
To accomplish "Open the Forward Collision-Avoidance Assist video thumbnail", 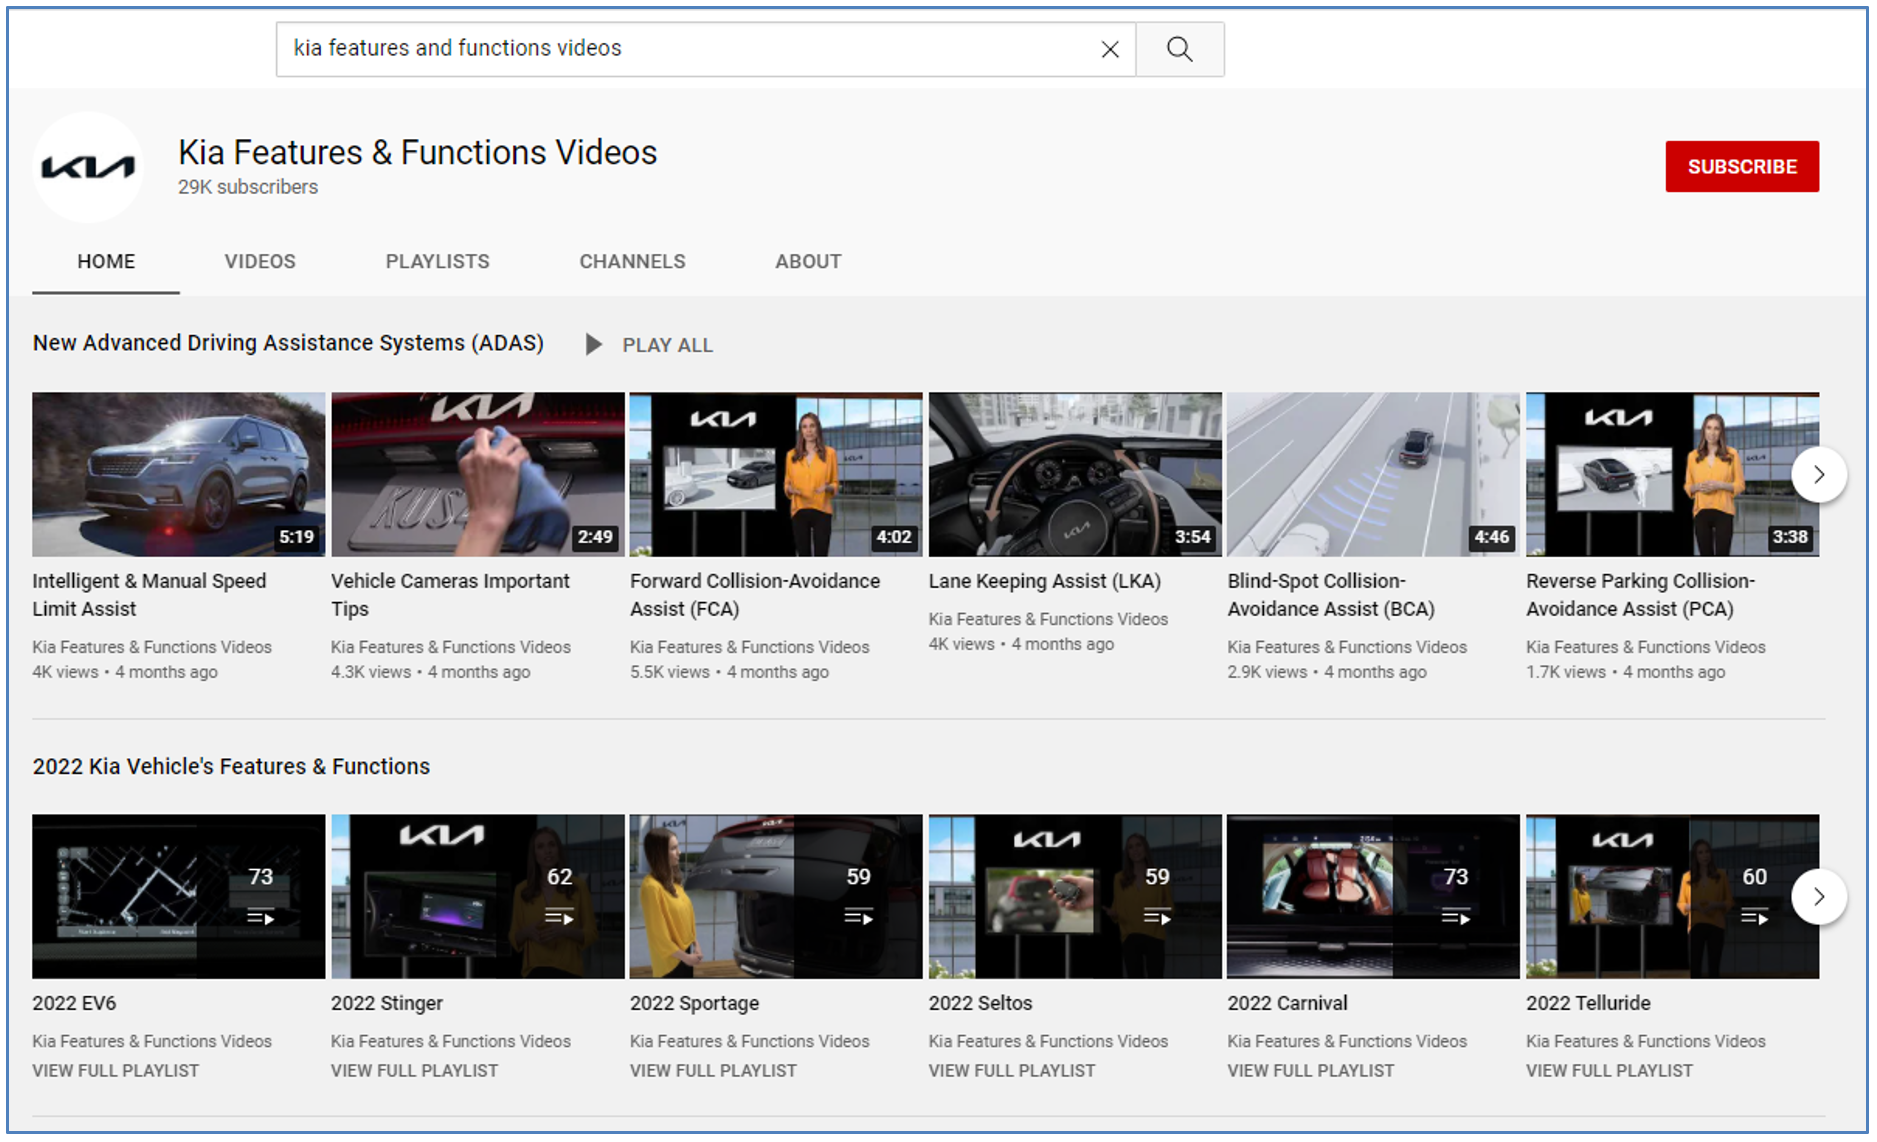I will point(776,474).
